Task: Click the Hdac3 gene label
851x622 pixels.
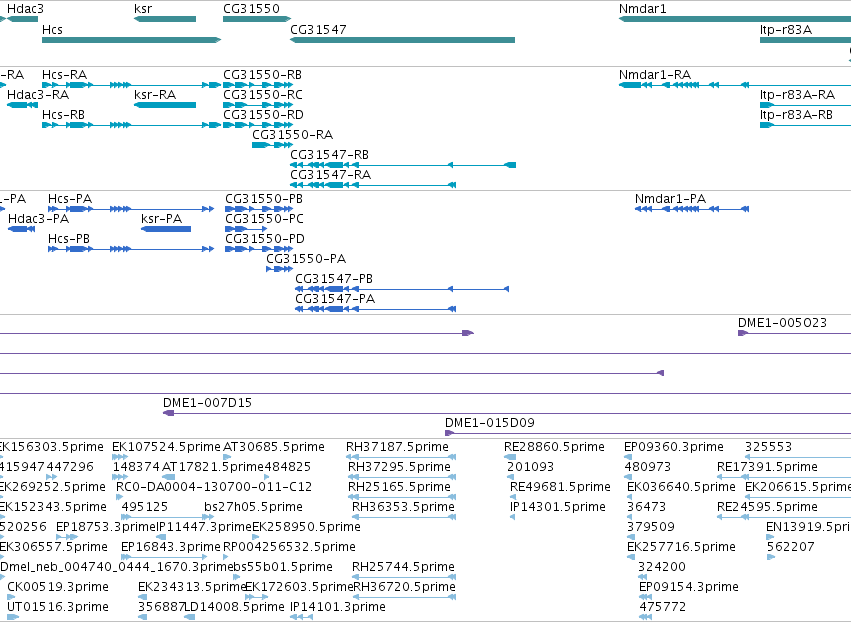Action: click(25, 9)
